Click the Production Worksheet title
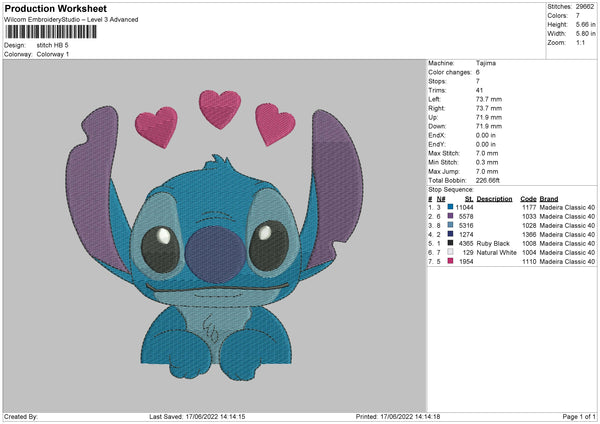 pos(55,8)
